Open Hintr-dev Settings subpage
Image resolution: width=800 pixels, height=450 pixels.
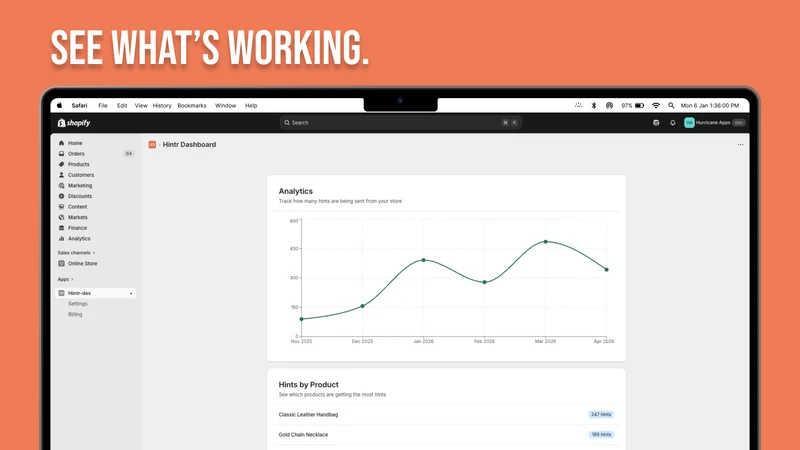click(x=78, y=304)
